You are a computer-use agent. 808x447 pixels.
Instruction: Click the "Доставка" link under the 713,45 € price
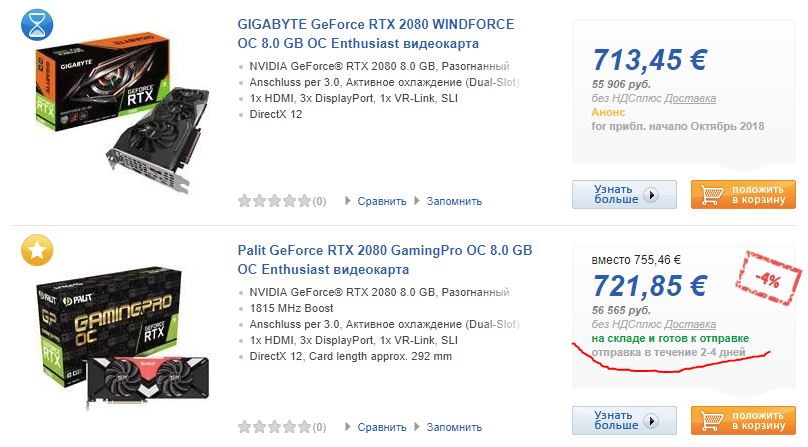point(691,99)
